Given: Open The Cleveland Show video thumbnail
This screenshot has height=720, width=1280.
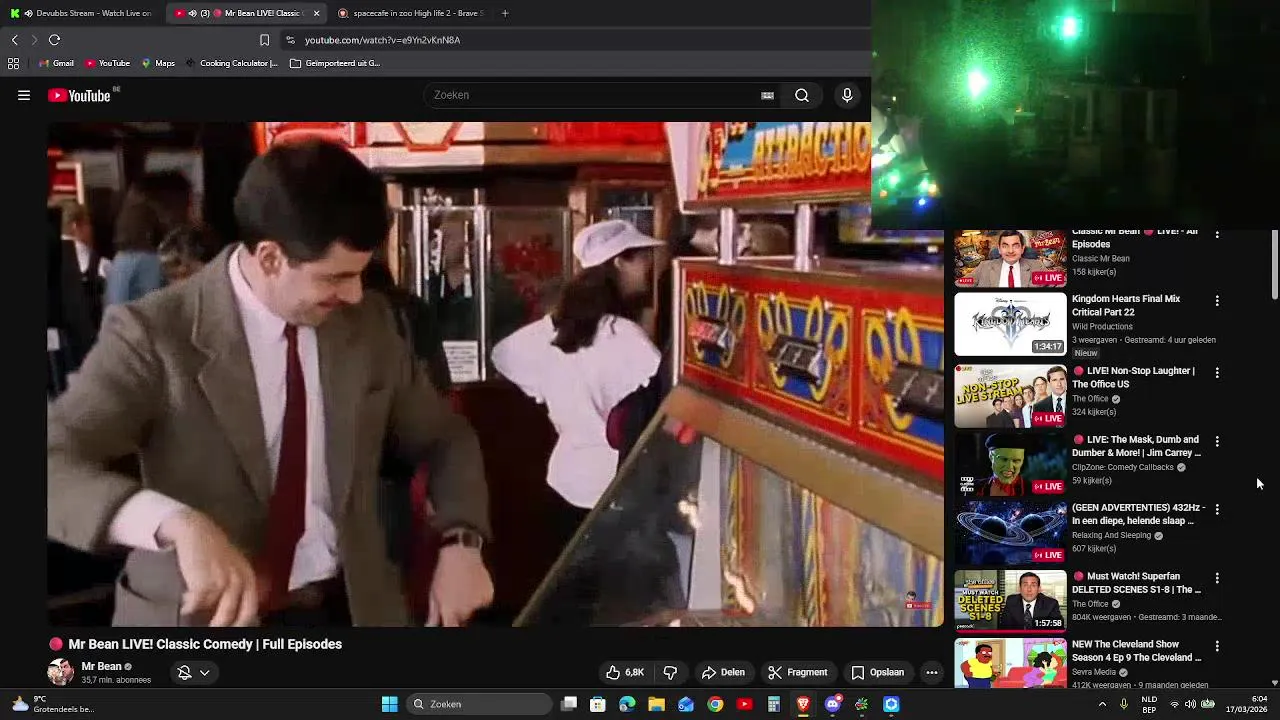Looking at the screenshot, I should 1010,663.
